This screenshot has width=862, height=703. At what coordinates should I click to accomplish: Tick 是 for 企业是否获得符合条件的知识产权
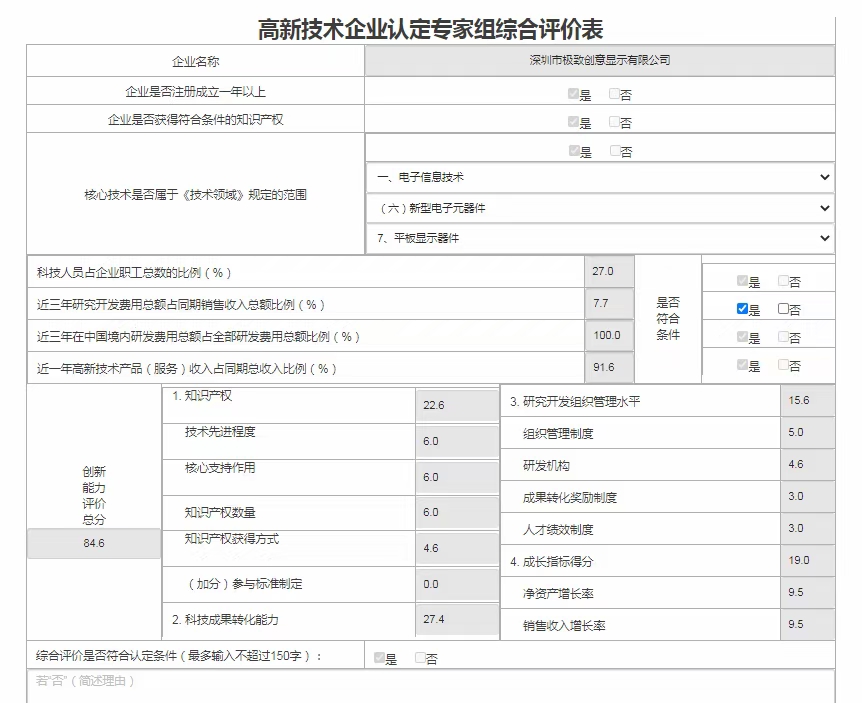574,123
